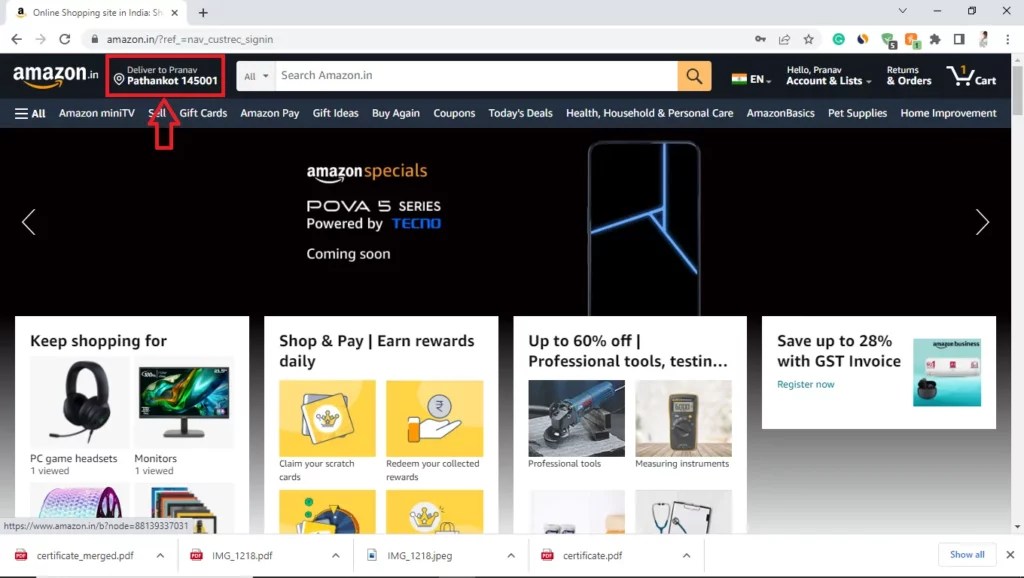This screenshot has width=1024, height=578.
Task: Click the green shield extension icon
Action: pos(888,40)
